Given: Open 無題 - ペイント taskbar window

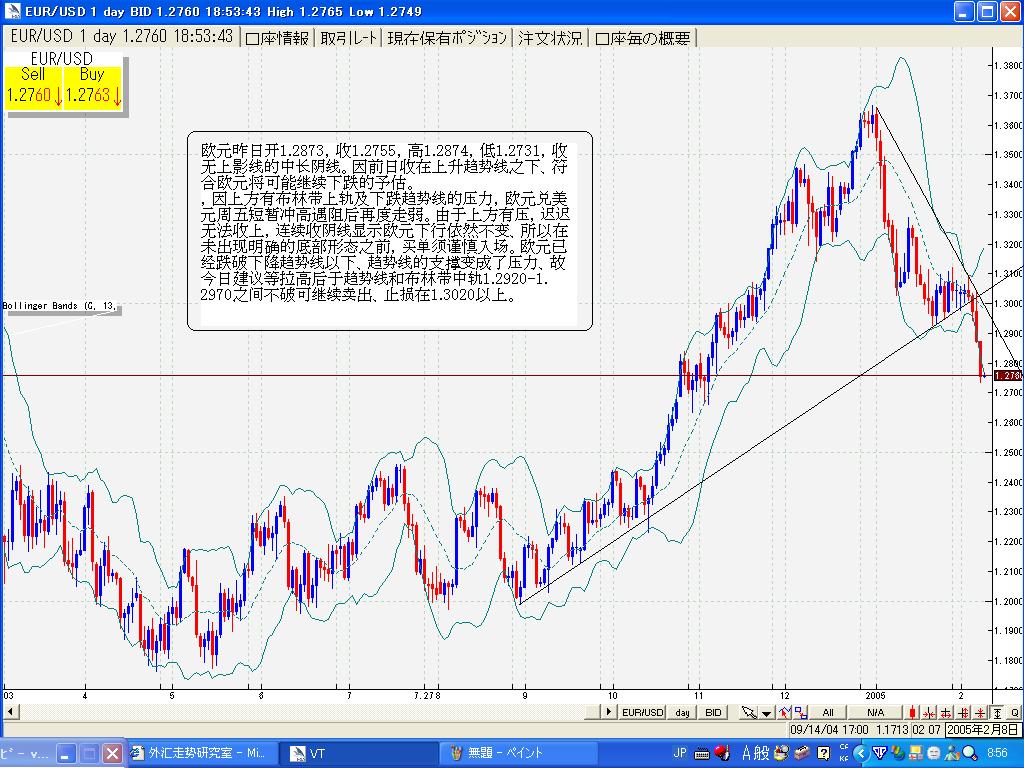Looking at the screenshot, I should pyautogui.click(x=519, y=753).
